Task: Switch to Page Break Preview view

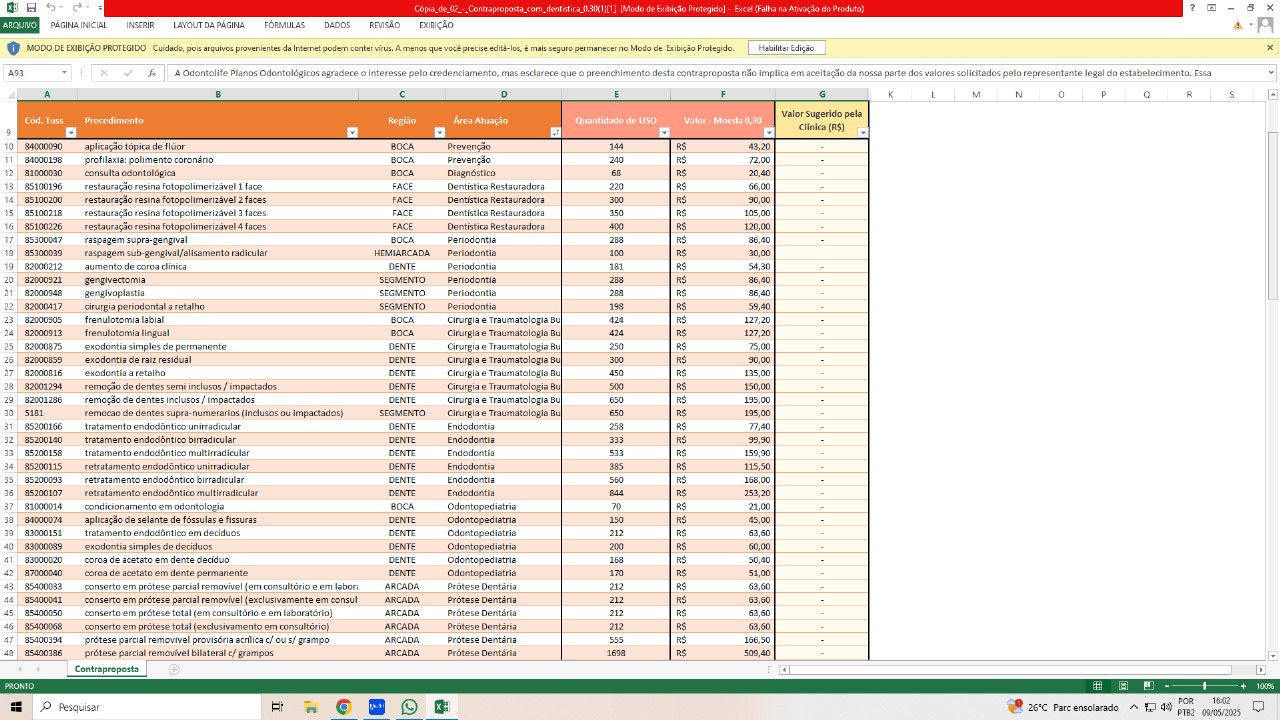Action: [x=1146, y=686]
